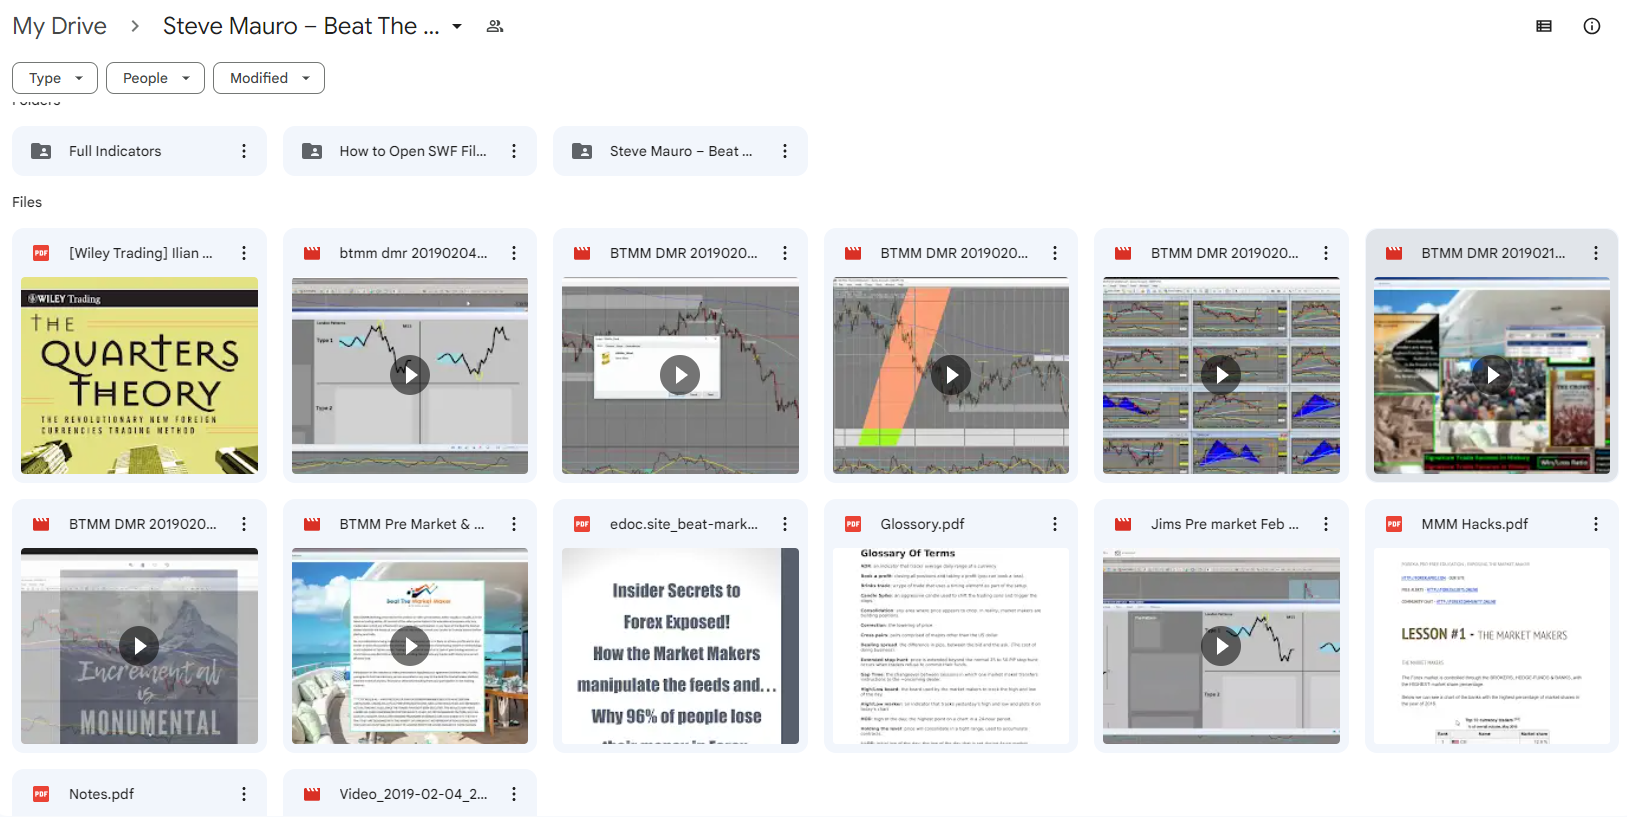This screenshot has width=1627, height=817.
Task: Select the Jims Pre market Feb ... file name
Action: pos(1225,524)
